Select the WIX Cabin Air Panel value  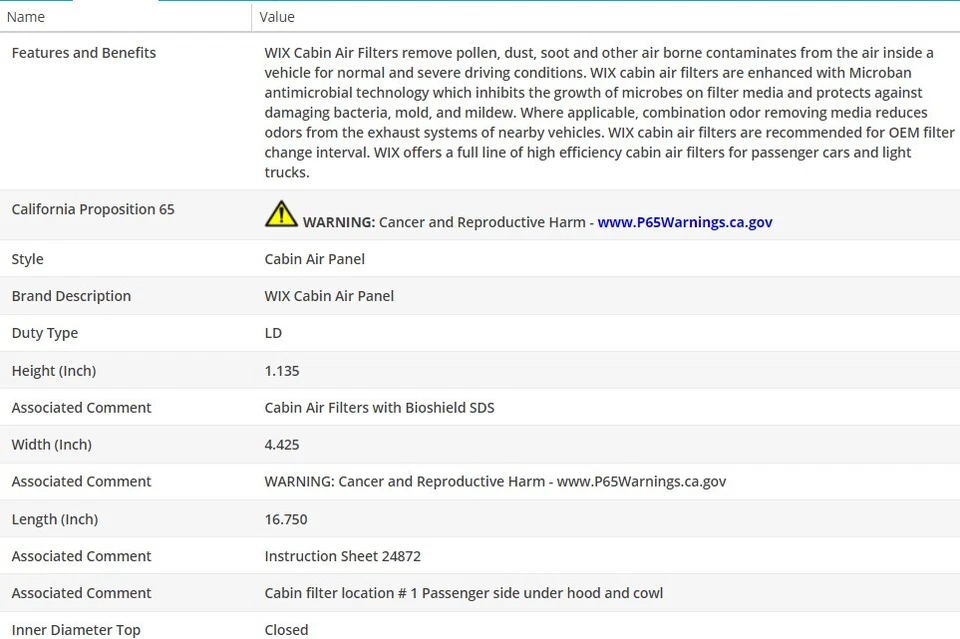[329, 296]
